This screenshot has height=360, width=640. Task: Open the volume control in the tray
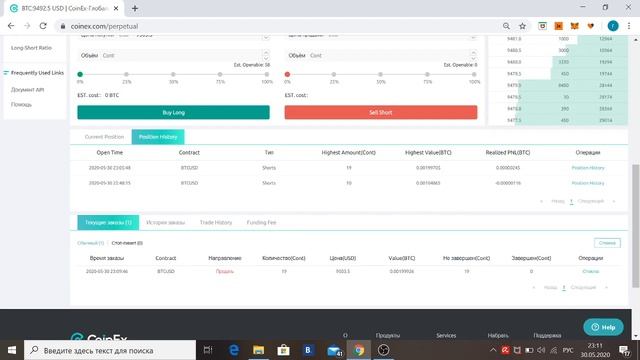(x=541, y=350)
